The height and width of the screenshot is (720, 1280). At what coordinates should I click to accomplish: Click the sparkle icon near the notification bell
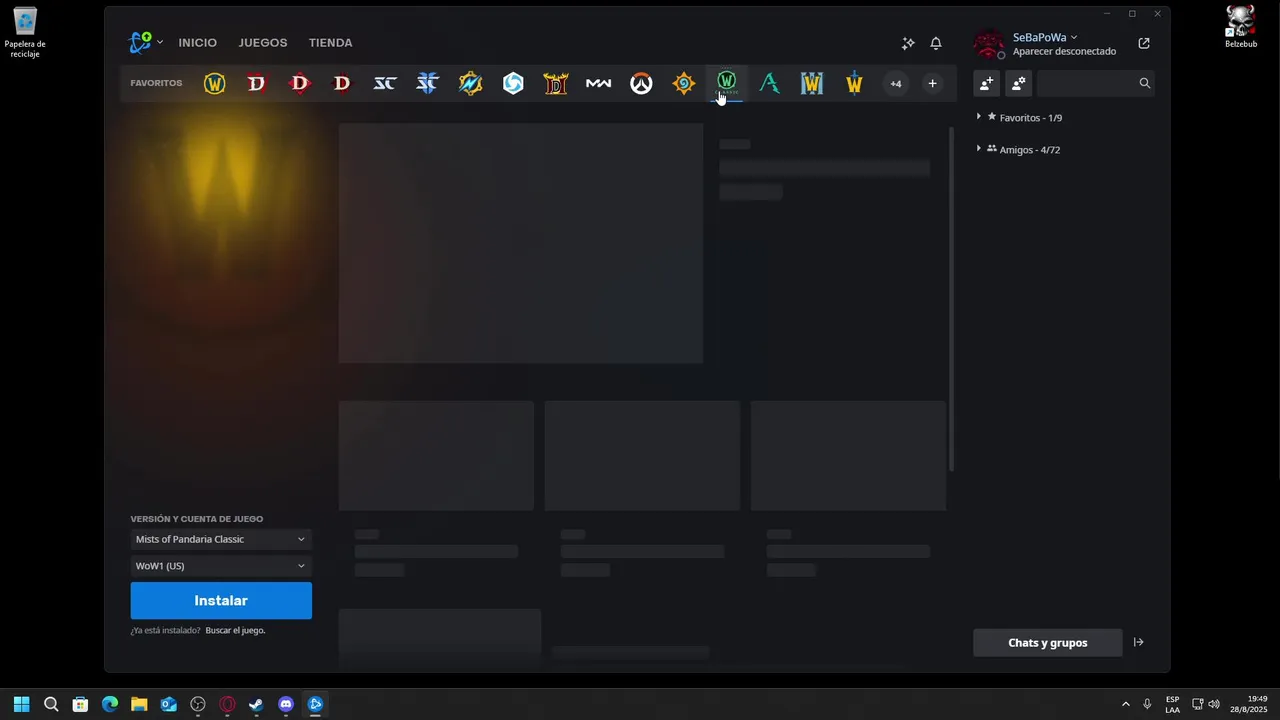[908, 43]
